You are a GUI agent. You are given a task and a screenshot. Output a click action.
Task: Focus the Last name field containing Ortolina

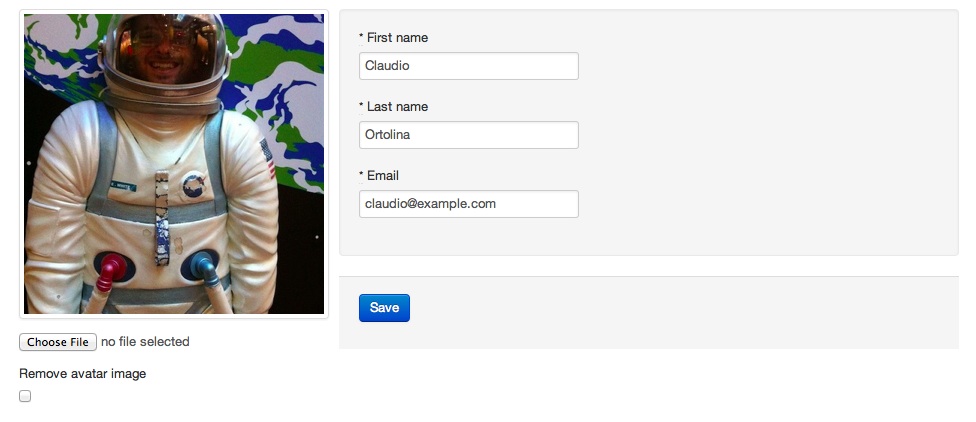click(x=469, y=135)
